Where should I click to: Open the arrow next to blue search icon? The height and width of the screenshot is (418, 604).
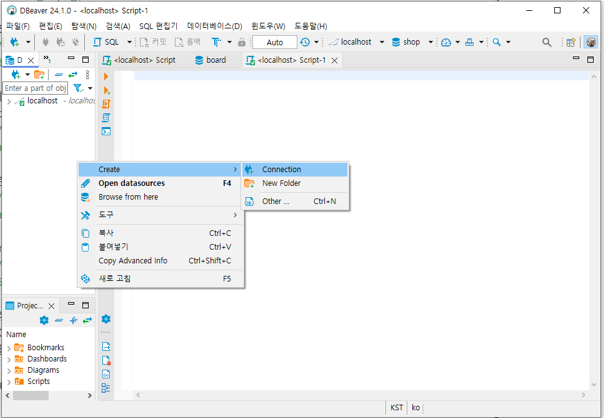[x=508, y=42]
